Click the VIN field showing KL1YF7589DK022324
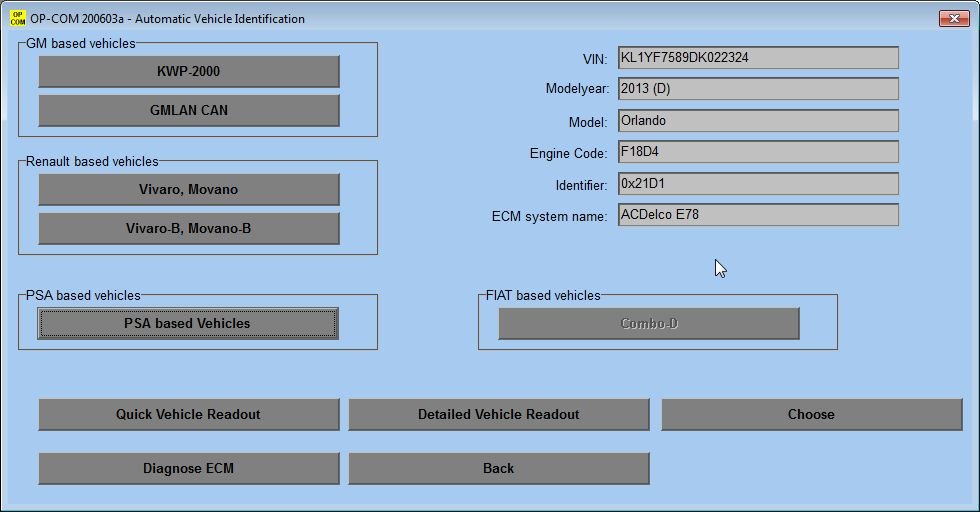The width and height of the screenshot is (980, 512). (758, 58)
